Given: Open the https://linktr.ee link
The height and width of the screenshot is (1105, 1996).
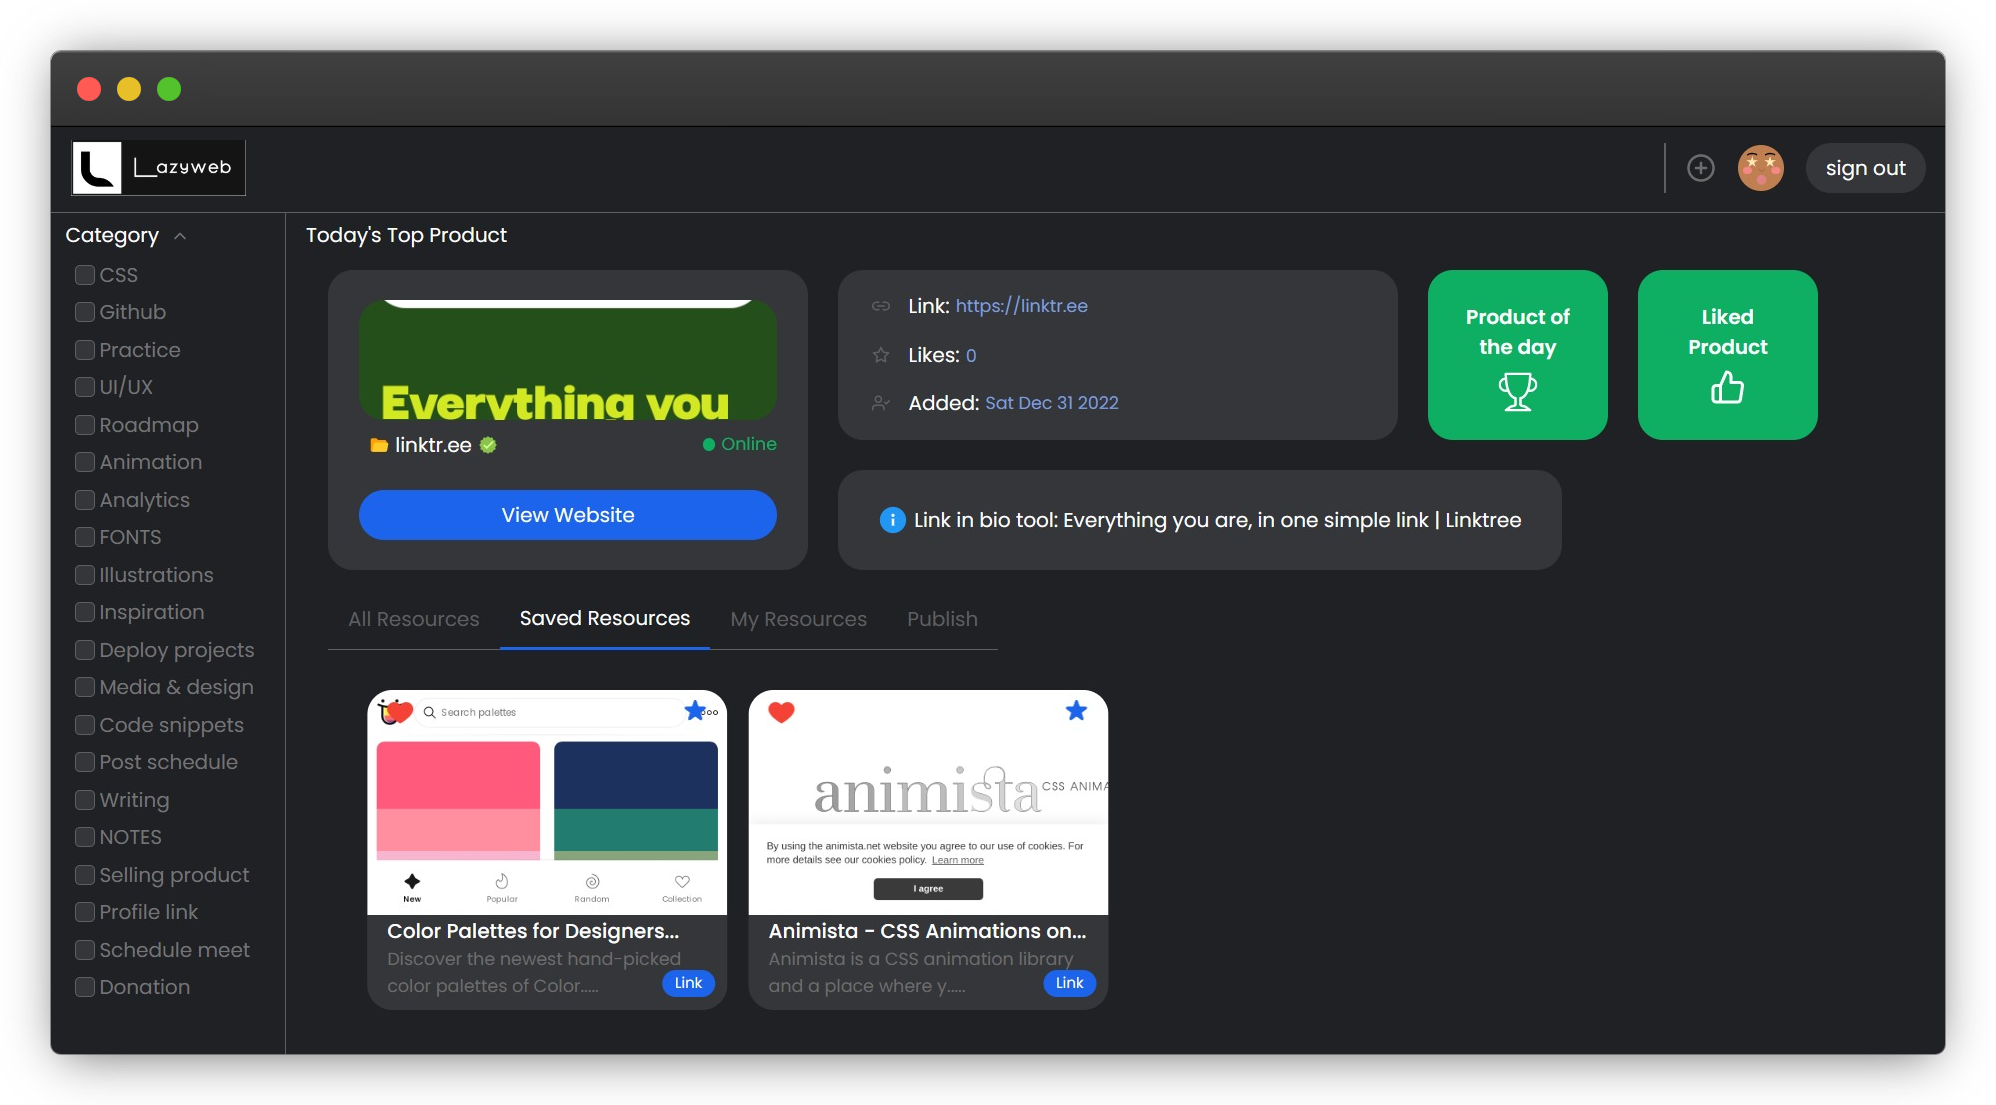Looking at the screenshot, I should click(x=1021, y=306).
